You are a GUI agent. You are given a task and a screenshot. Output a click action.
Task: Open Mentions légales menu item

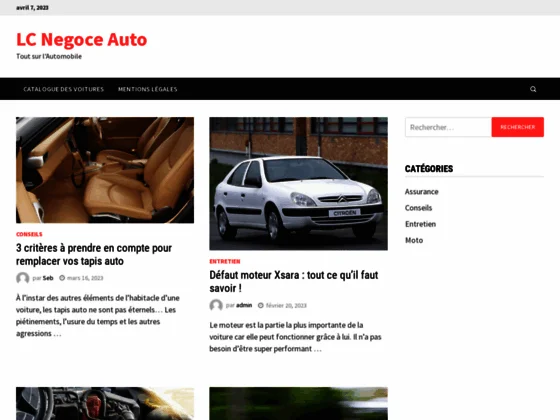pos(148,89)
